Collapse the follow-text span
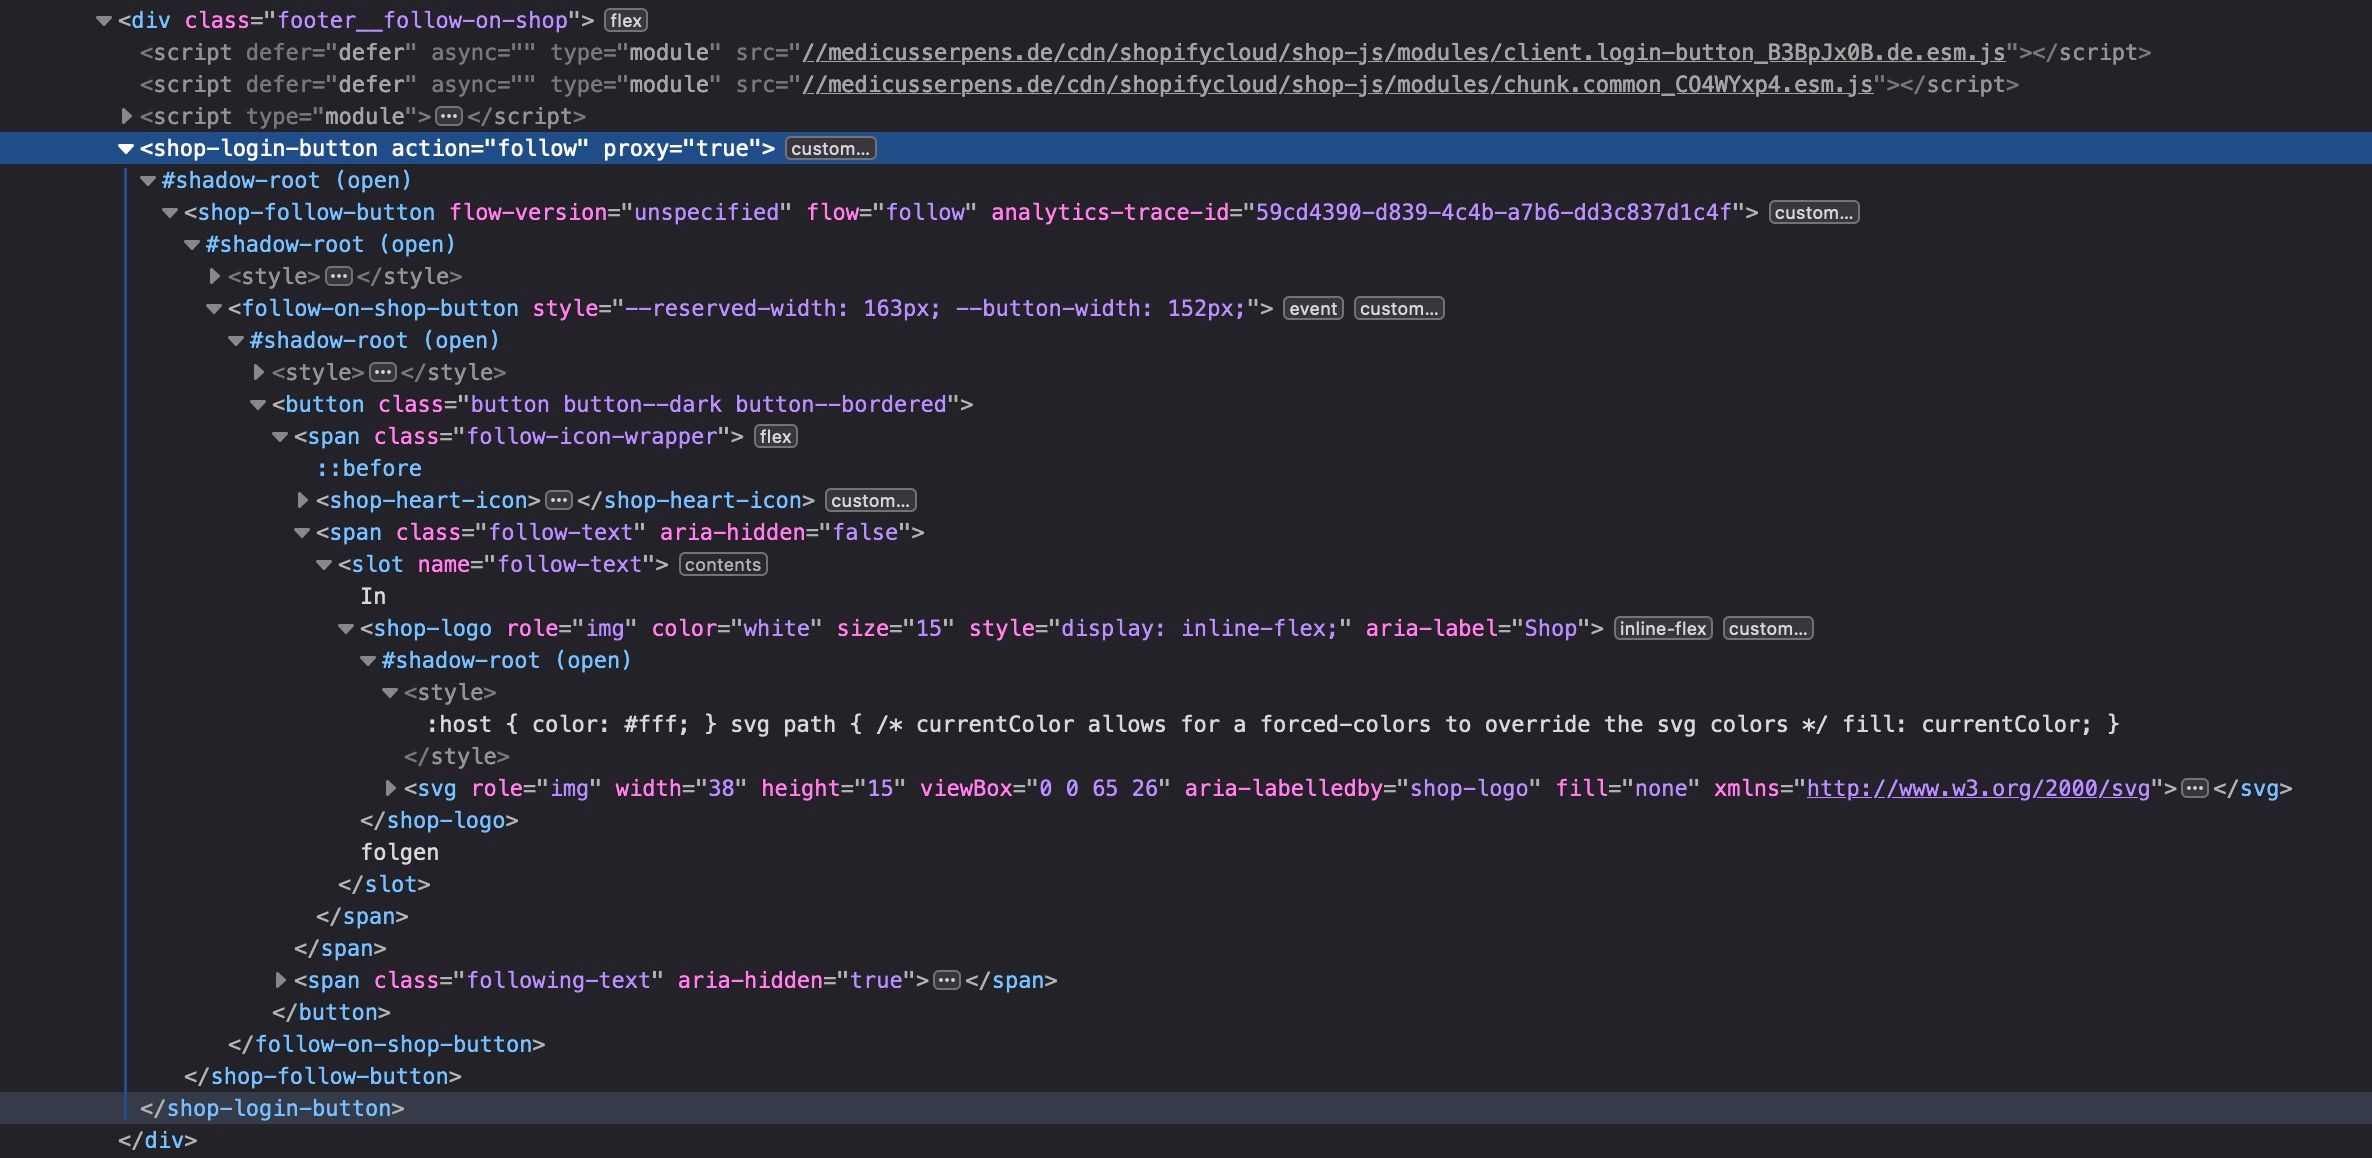The height and width of the screenshot is (1158, 2372). pyautogui.click(x=302, y=532)
